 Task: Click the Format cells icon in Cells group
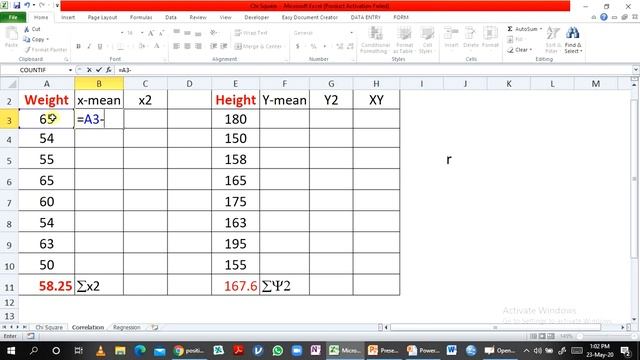(x=490, y=33)
